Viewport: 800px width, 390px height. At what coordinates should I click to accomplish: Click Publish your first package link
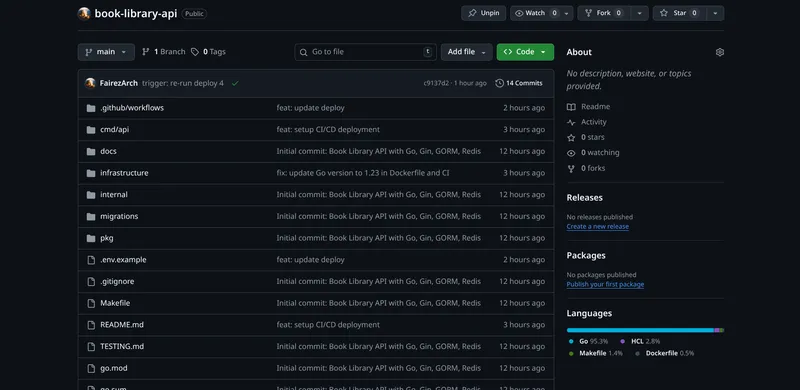605,284
